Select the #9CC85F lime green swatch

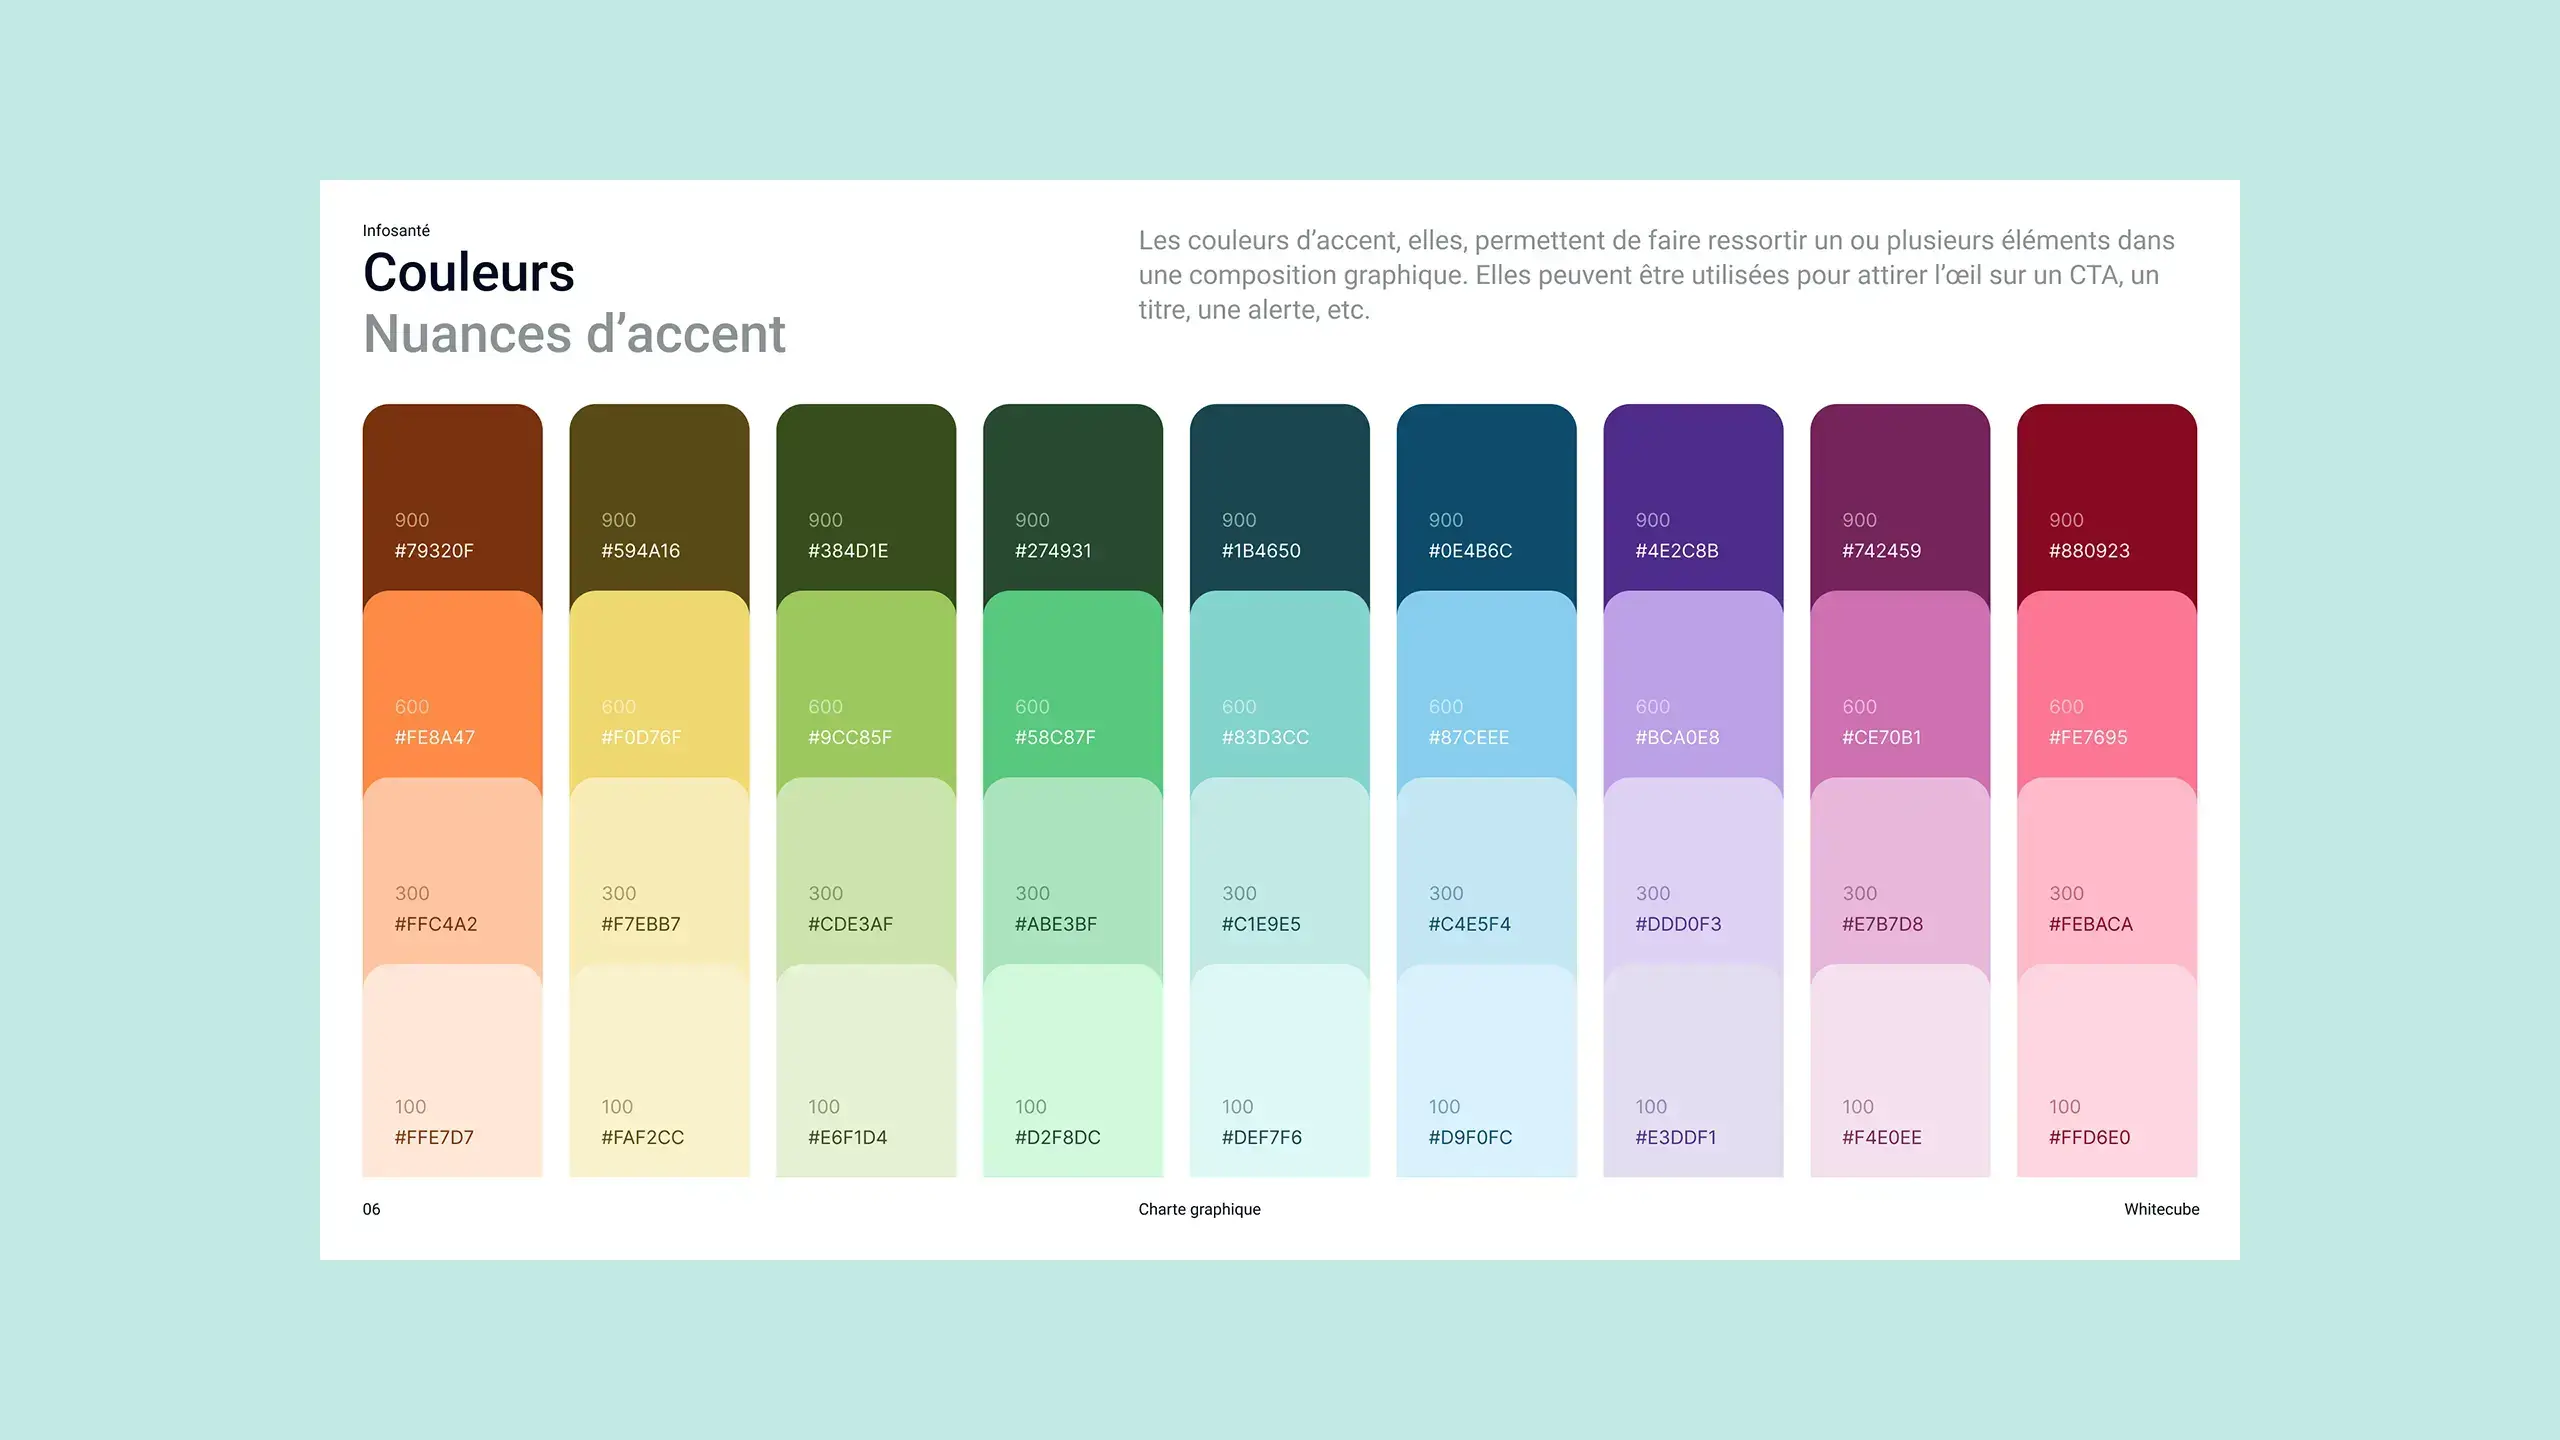pyautogui.click(x=866, y=684)
